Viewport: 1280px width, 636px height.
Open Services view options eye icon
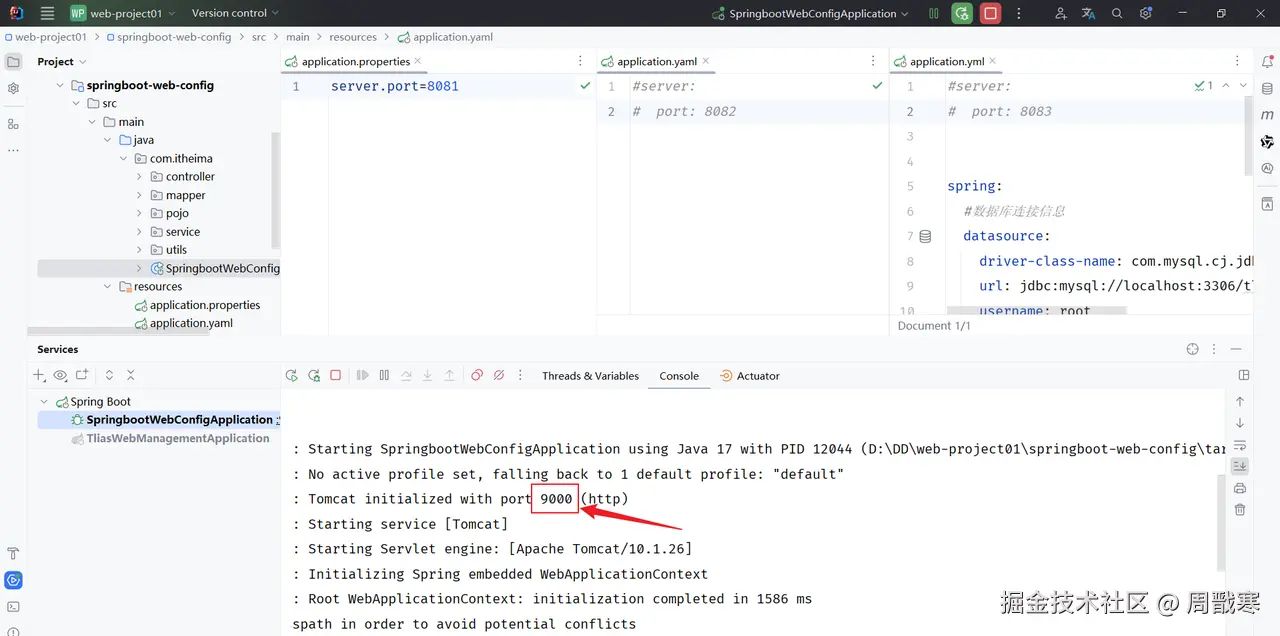pyautogui.click(x=60, y=375)
